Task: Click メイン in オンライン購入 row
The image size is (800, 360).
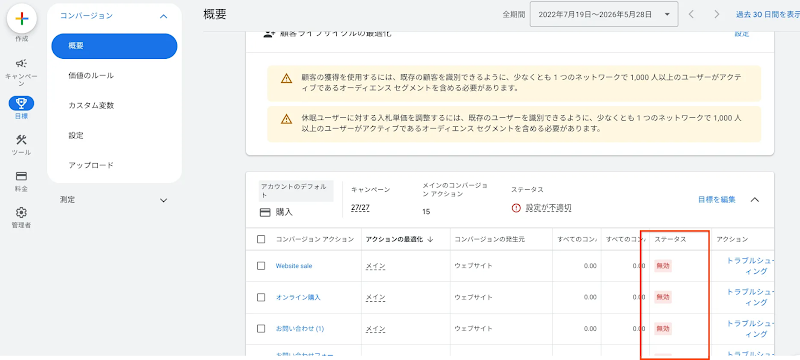Action: (x=376, y=298)
